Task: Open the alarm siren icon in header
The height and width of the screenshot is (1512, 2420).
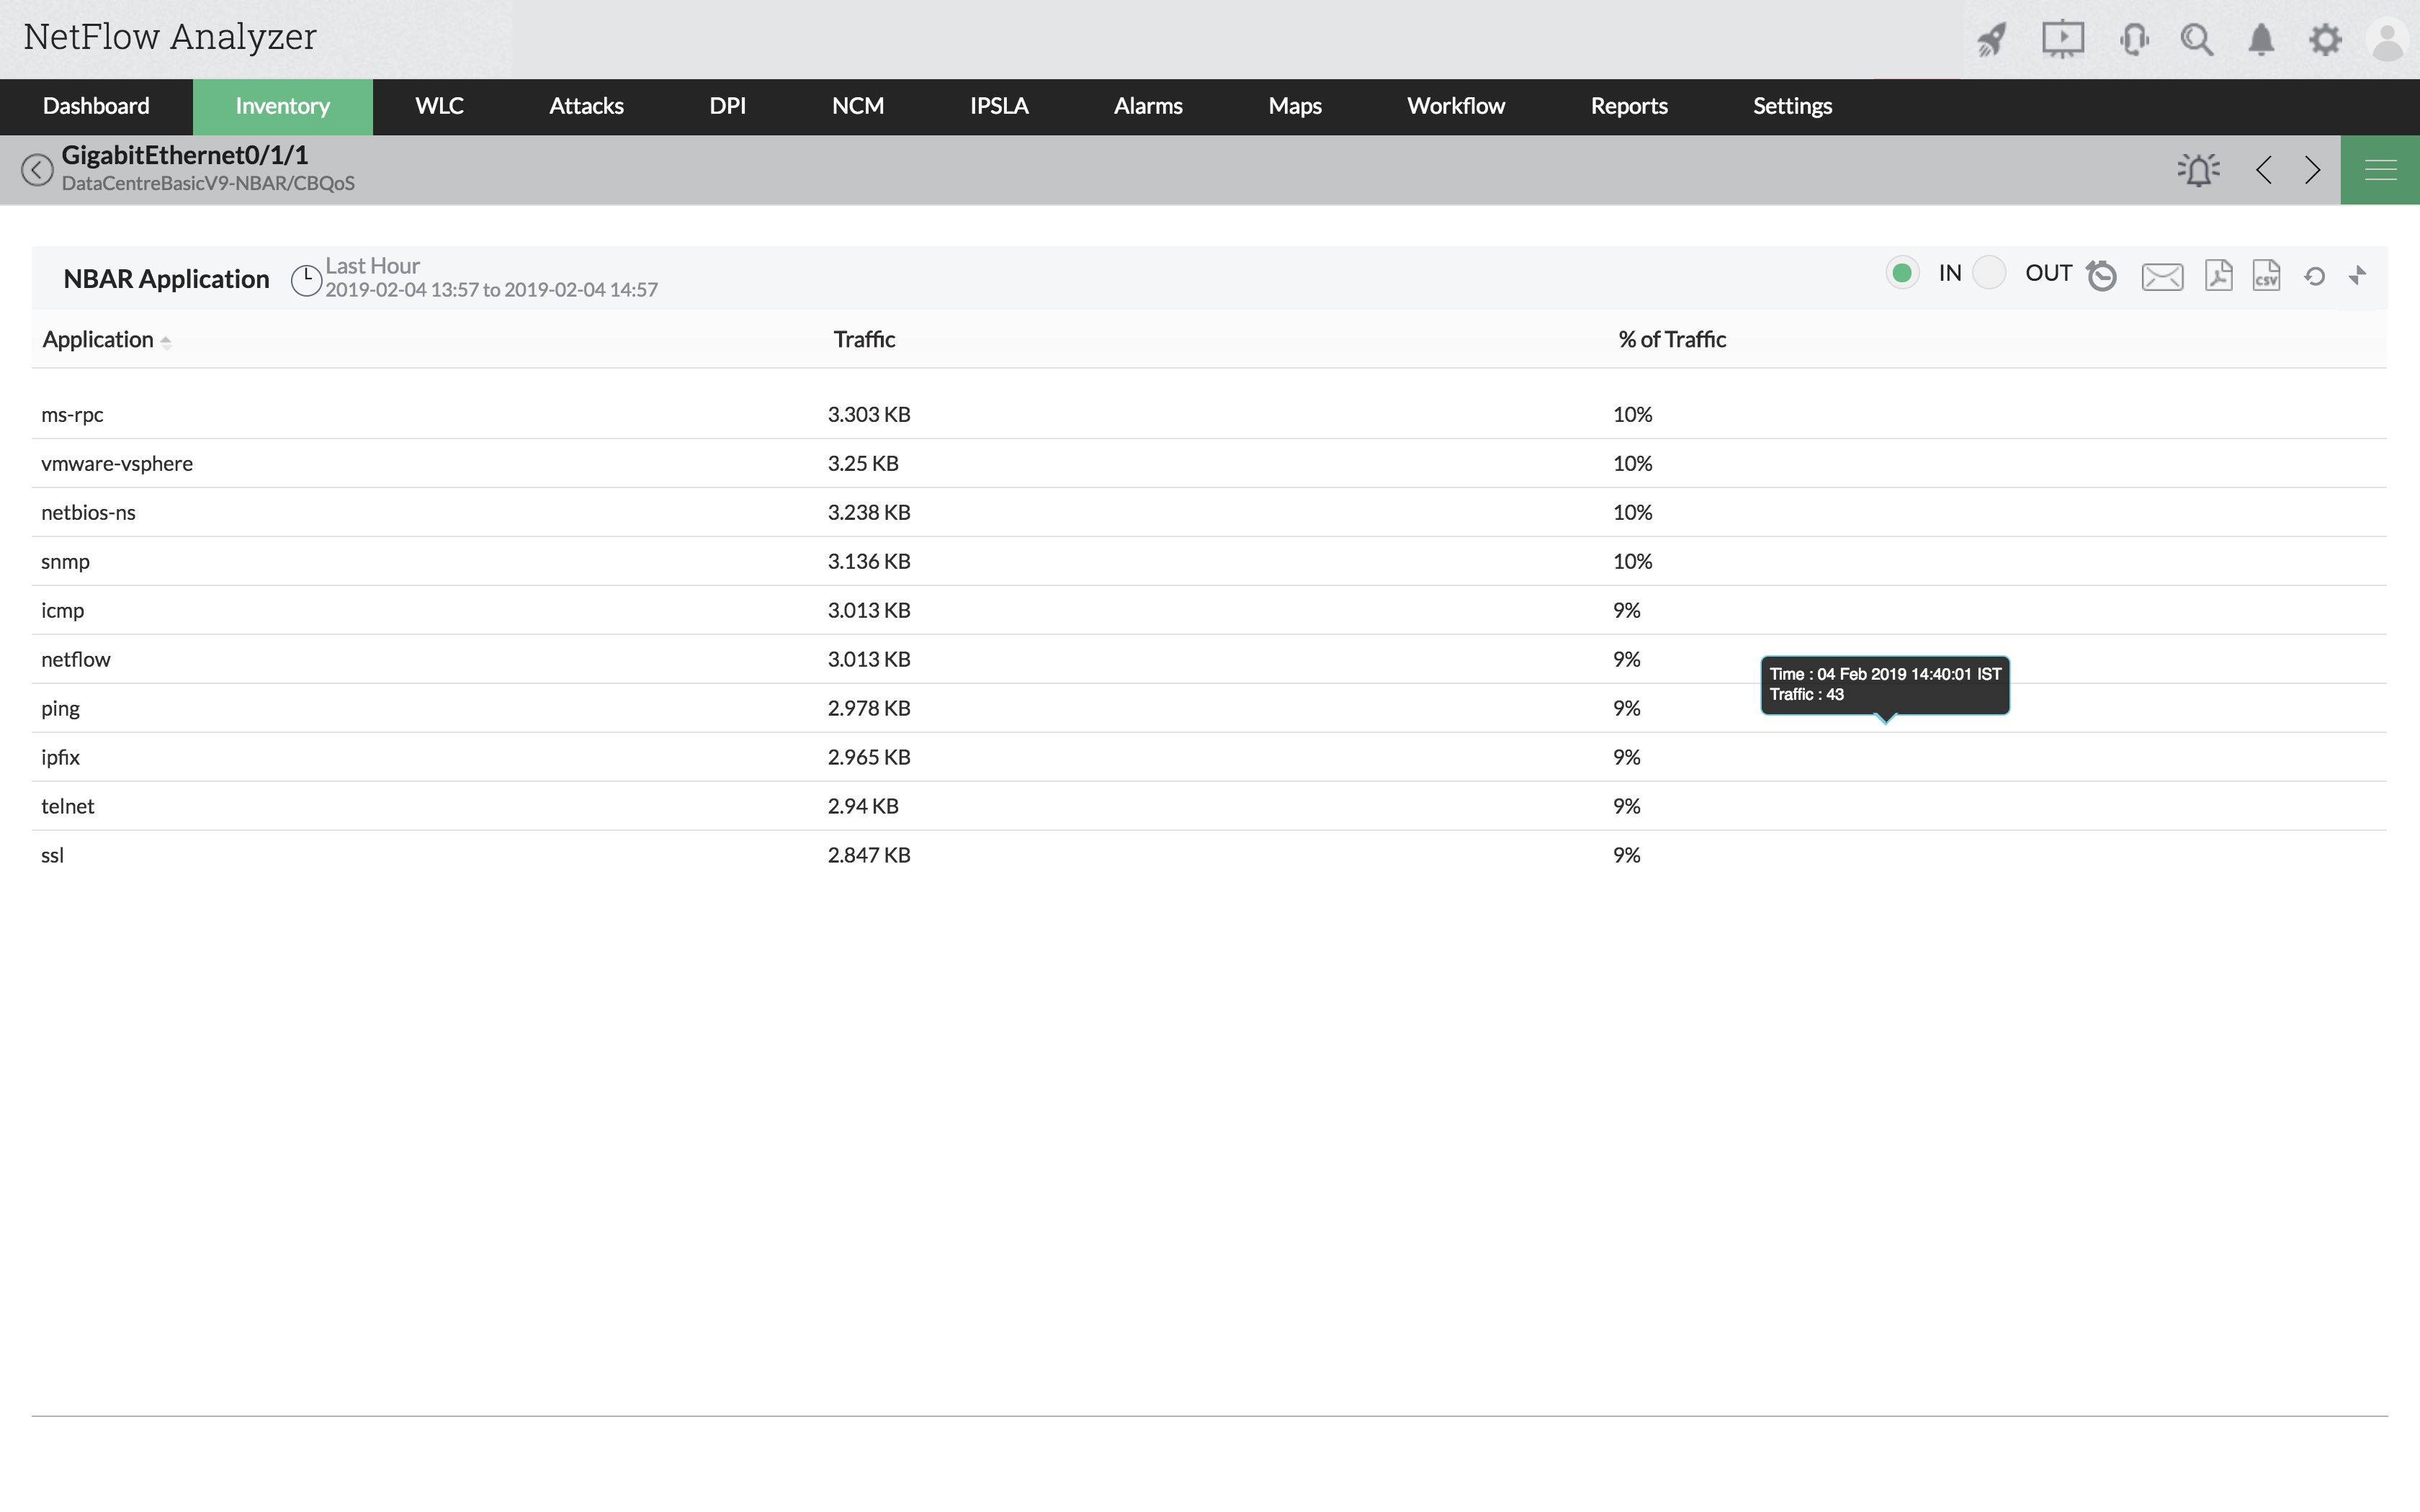Action: coord(2198,170)
